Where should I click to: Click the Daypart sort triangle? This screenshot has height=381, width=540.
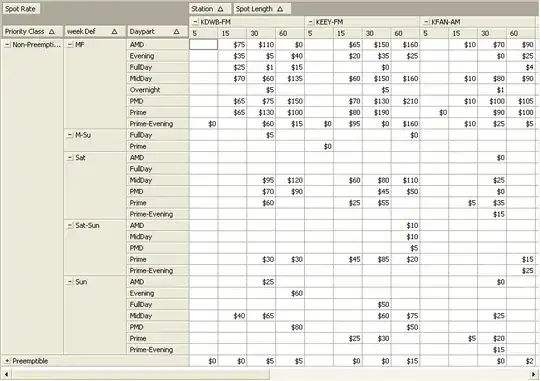coord(177,32)
